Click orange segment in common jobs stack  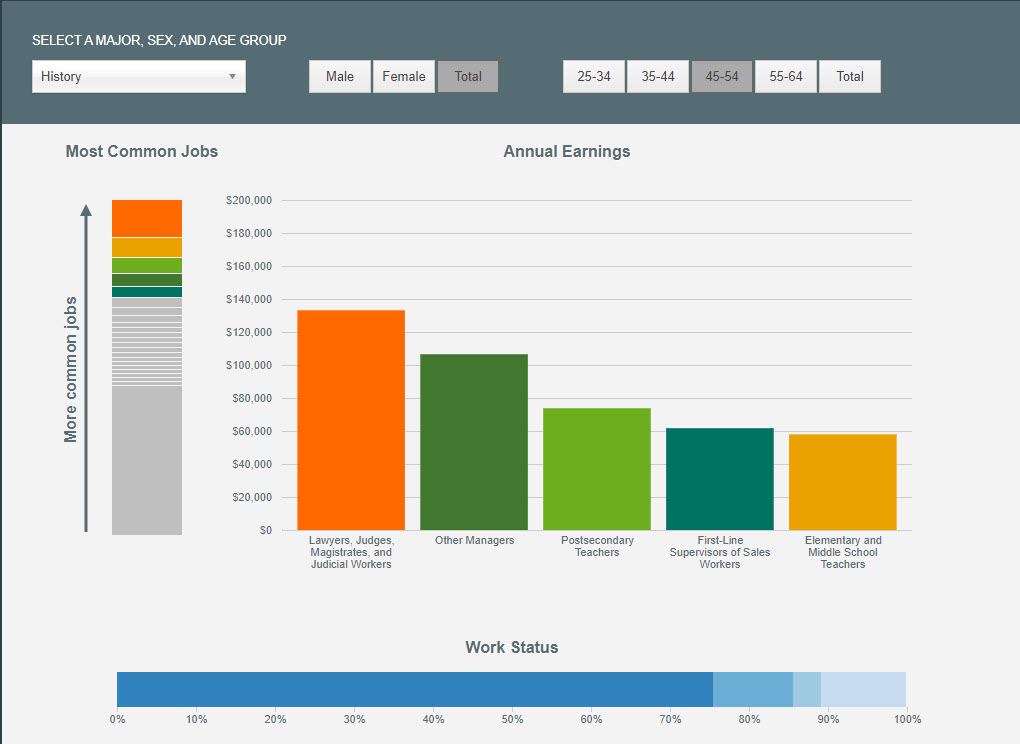point(147,218)
